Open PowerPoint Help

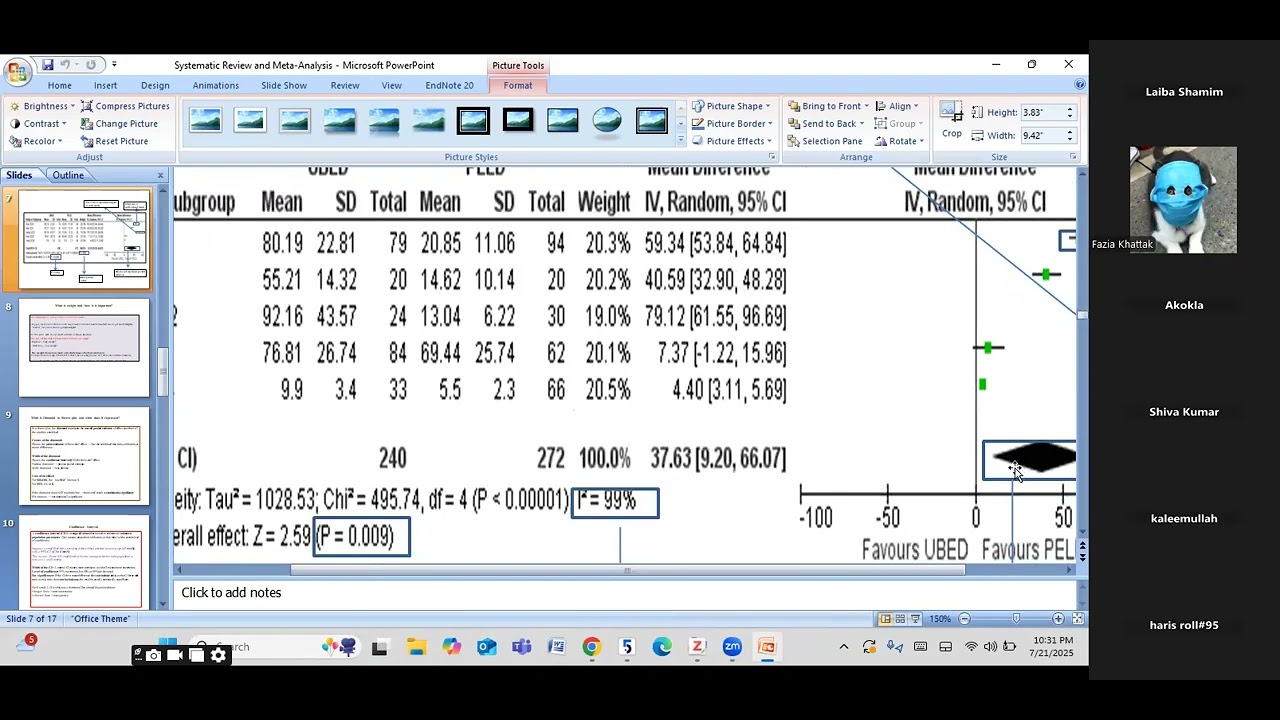[1079, 85]
